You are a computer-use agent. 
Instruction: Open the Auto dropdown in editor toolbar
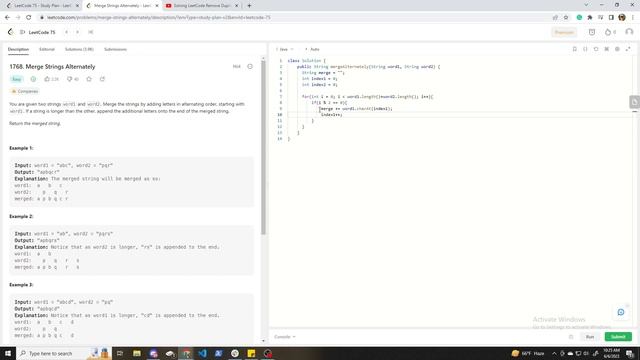(x=313, y=49)
